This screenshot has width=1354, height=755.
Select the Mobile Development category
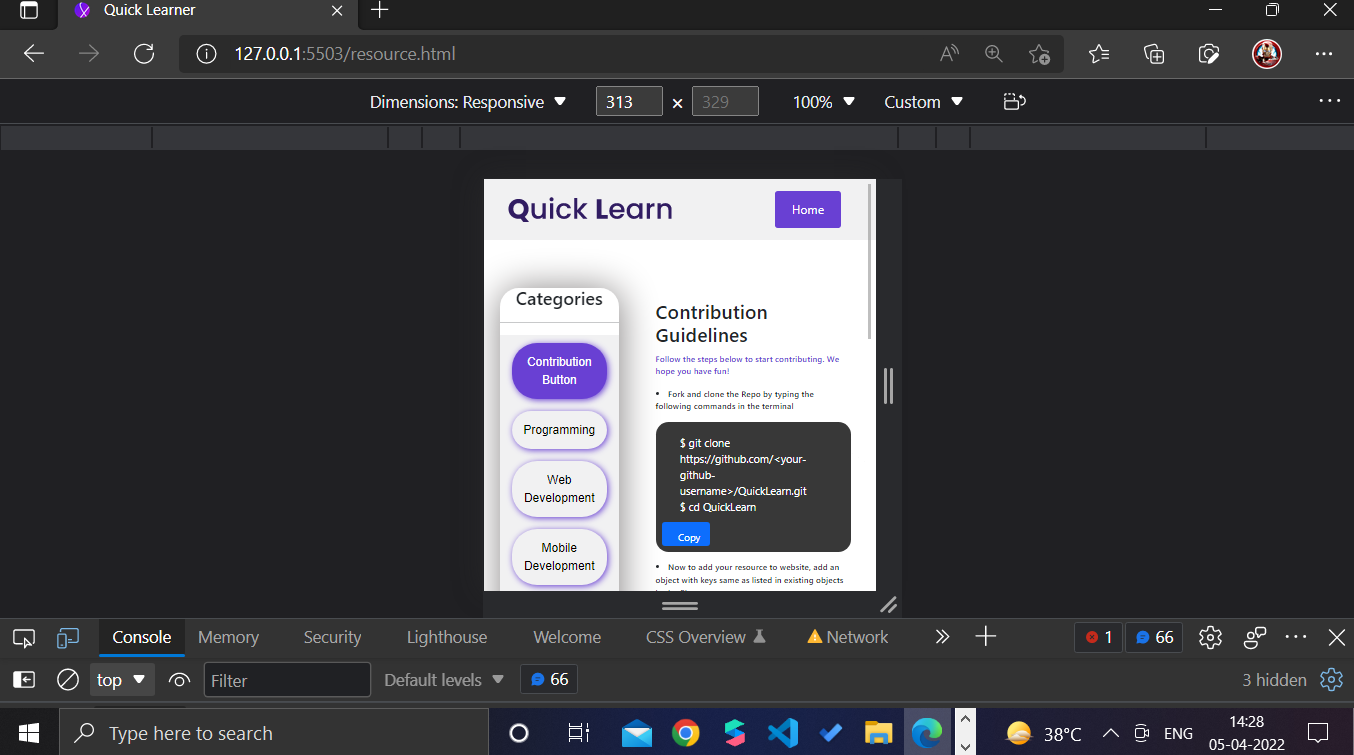(x=559, y=557)
